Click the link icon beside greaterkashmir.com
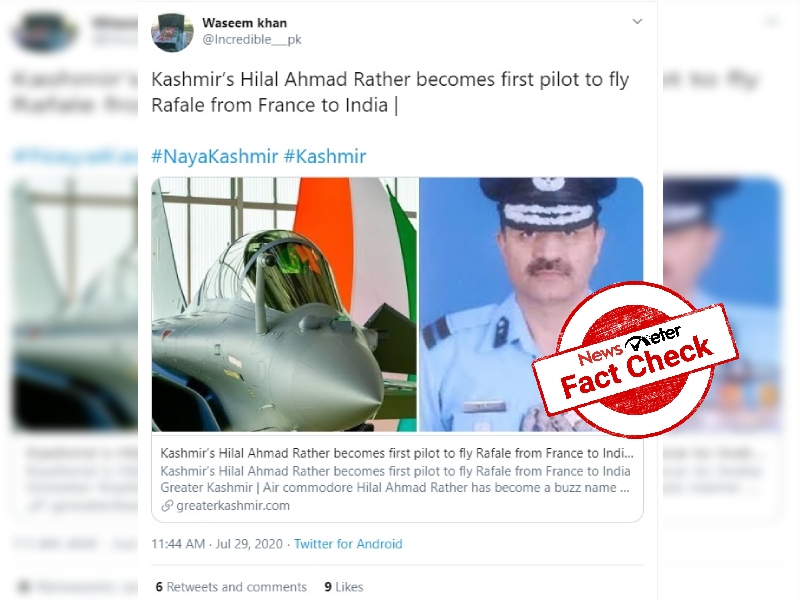This screenshot has height=600, width=800. pos(167,506)
